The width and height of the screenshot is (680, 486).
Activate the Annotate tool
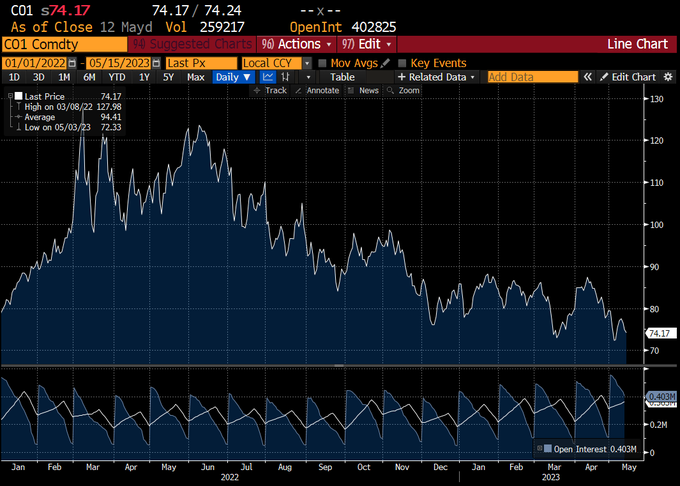tap(317, 90)
